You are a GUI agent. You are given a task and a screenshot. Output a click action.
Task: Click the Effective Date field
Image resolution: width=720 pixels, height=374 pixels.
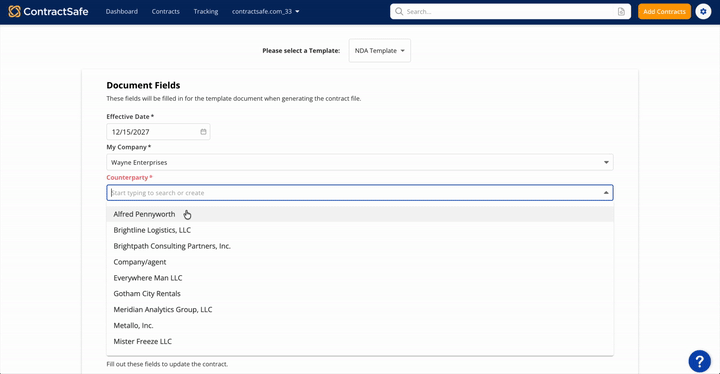tap(158, 132)
